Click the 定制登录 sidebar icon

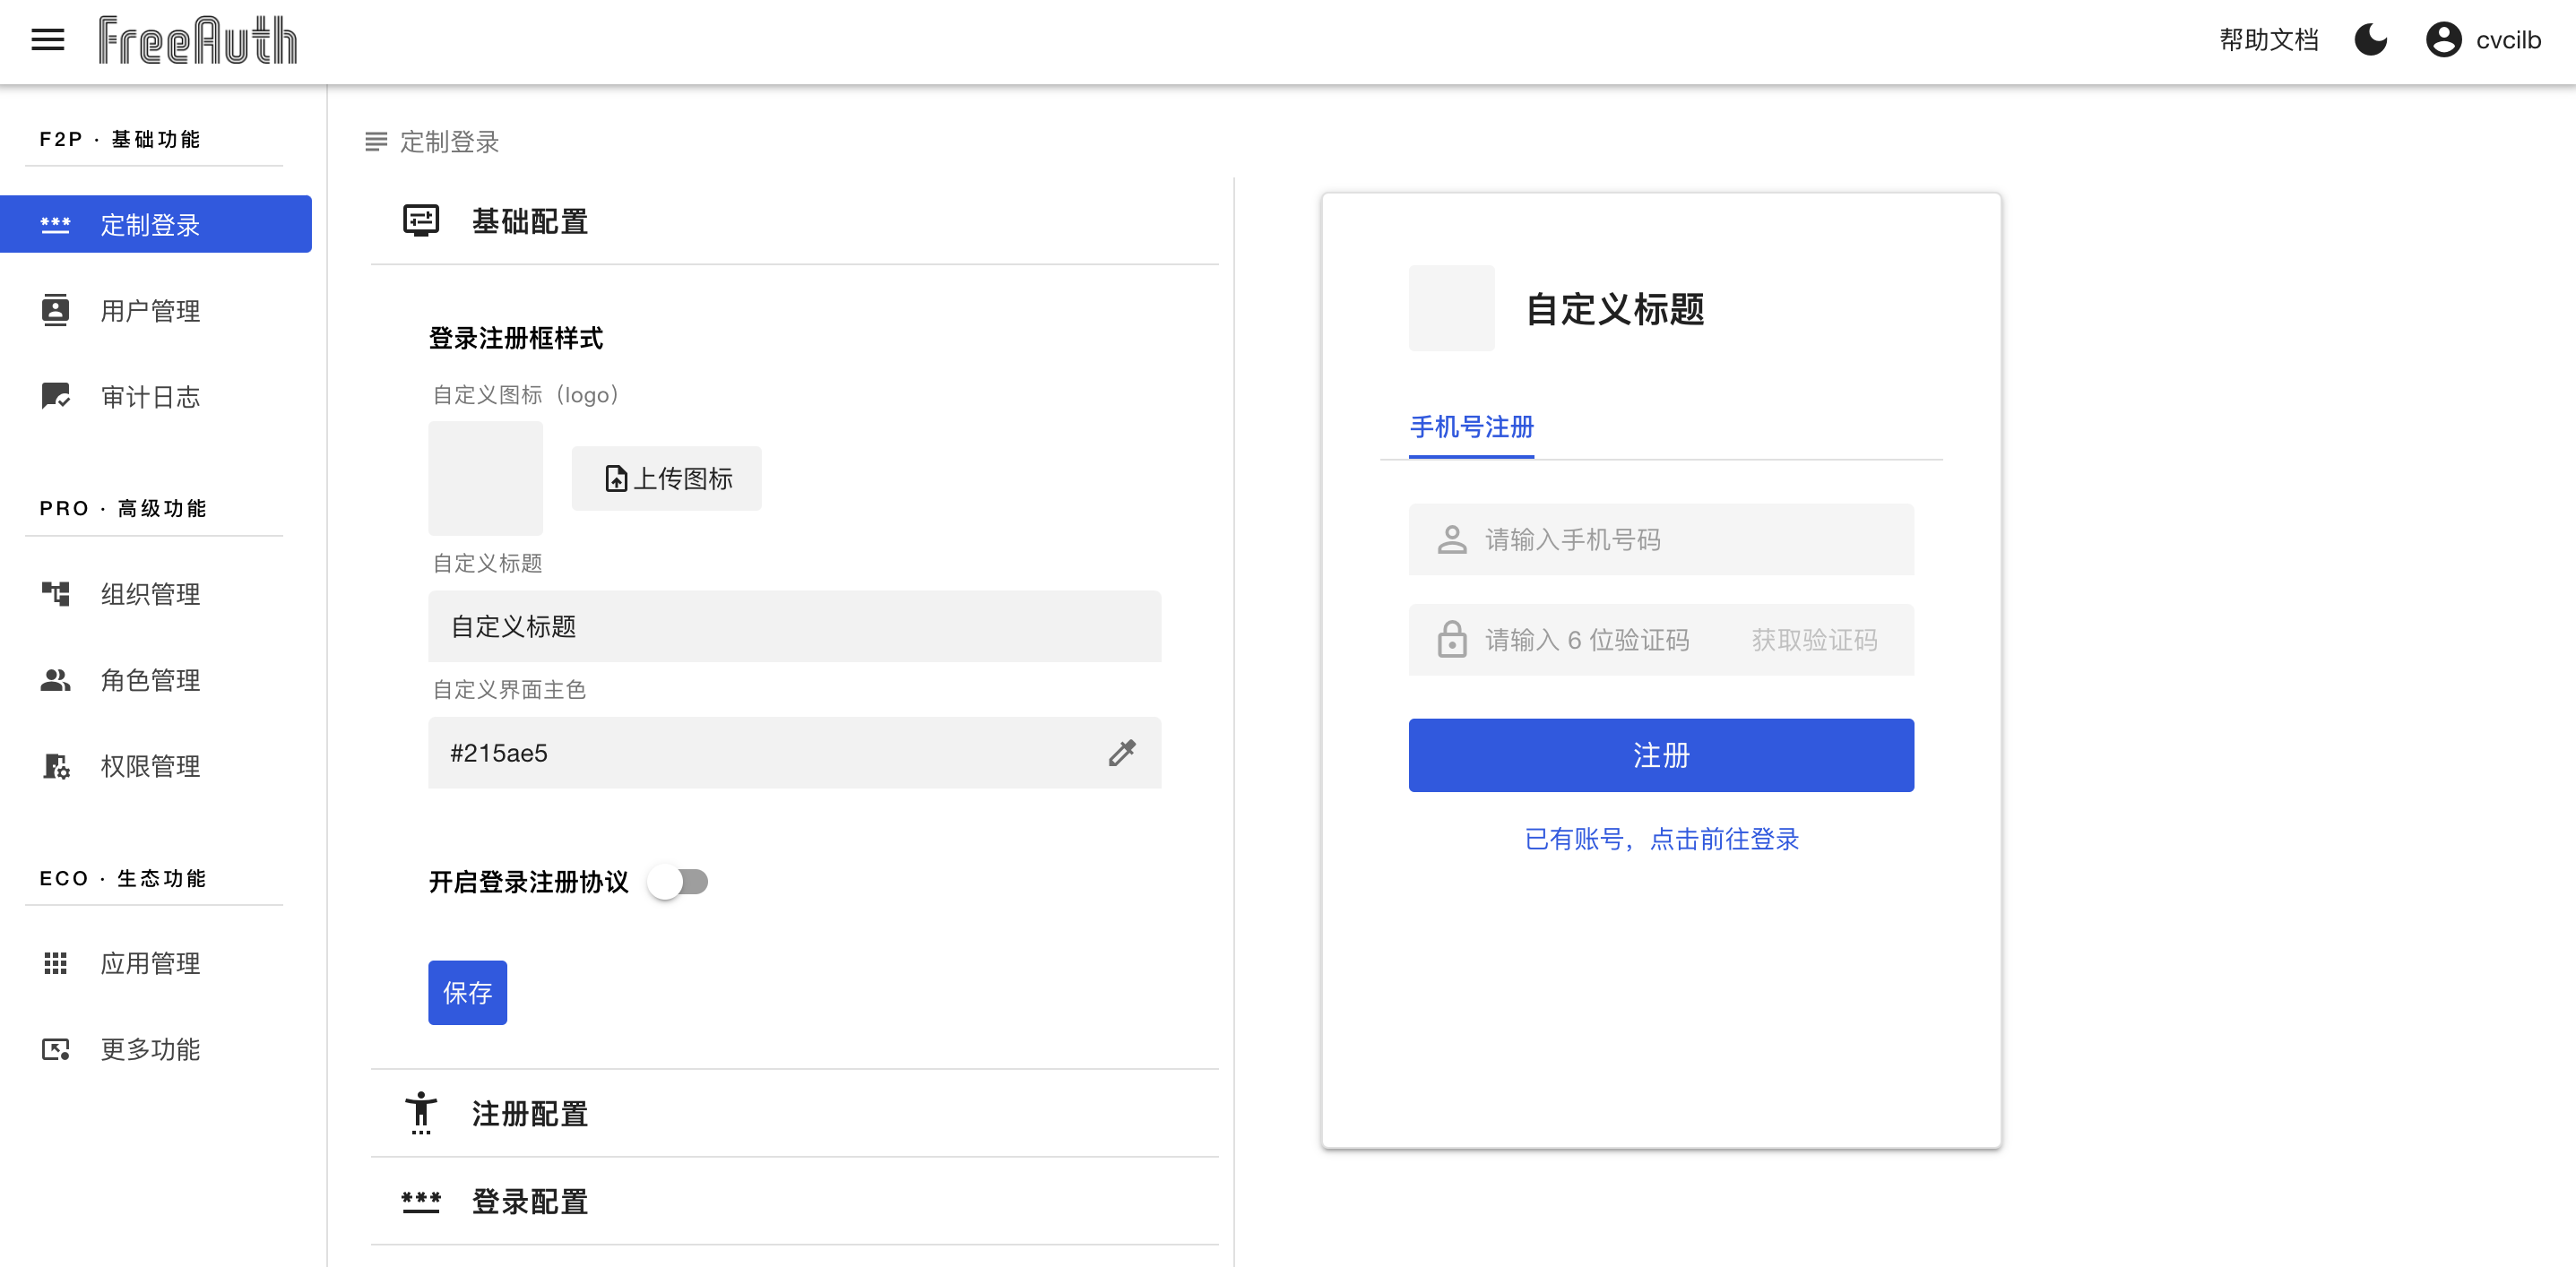pos(57,225)
